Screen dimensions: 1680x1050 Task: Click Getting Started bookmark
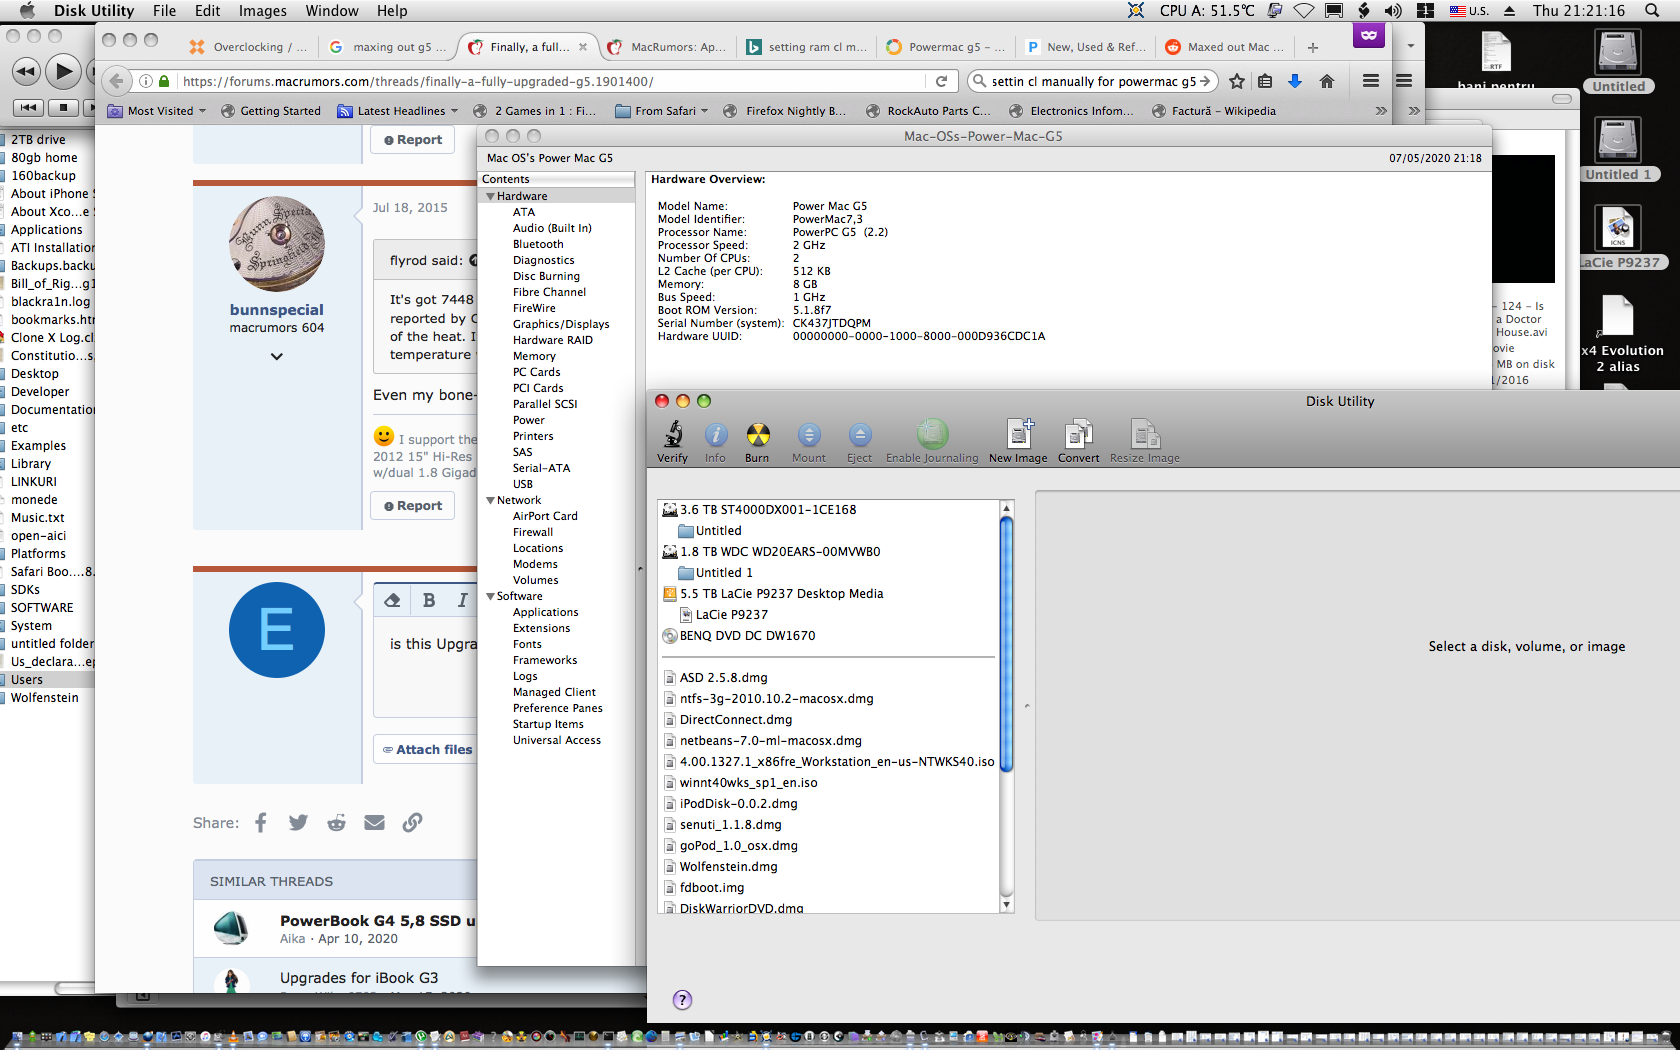(271, 111)
